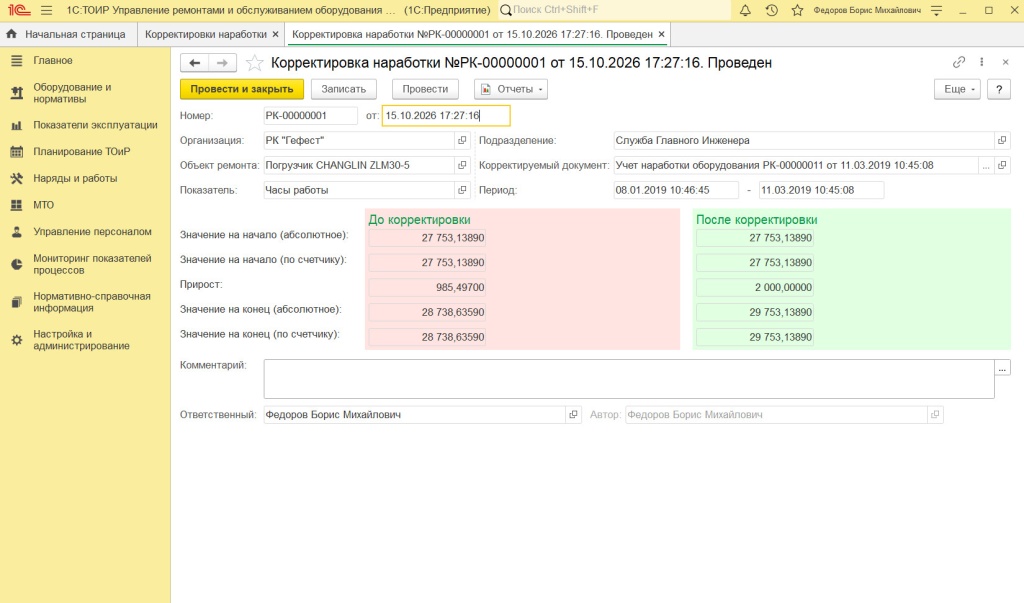Copy link to this document icon
The width and height of the screenshot is (1024, 603).
(959, 62)
